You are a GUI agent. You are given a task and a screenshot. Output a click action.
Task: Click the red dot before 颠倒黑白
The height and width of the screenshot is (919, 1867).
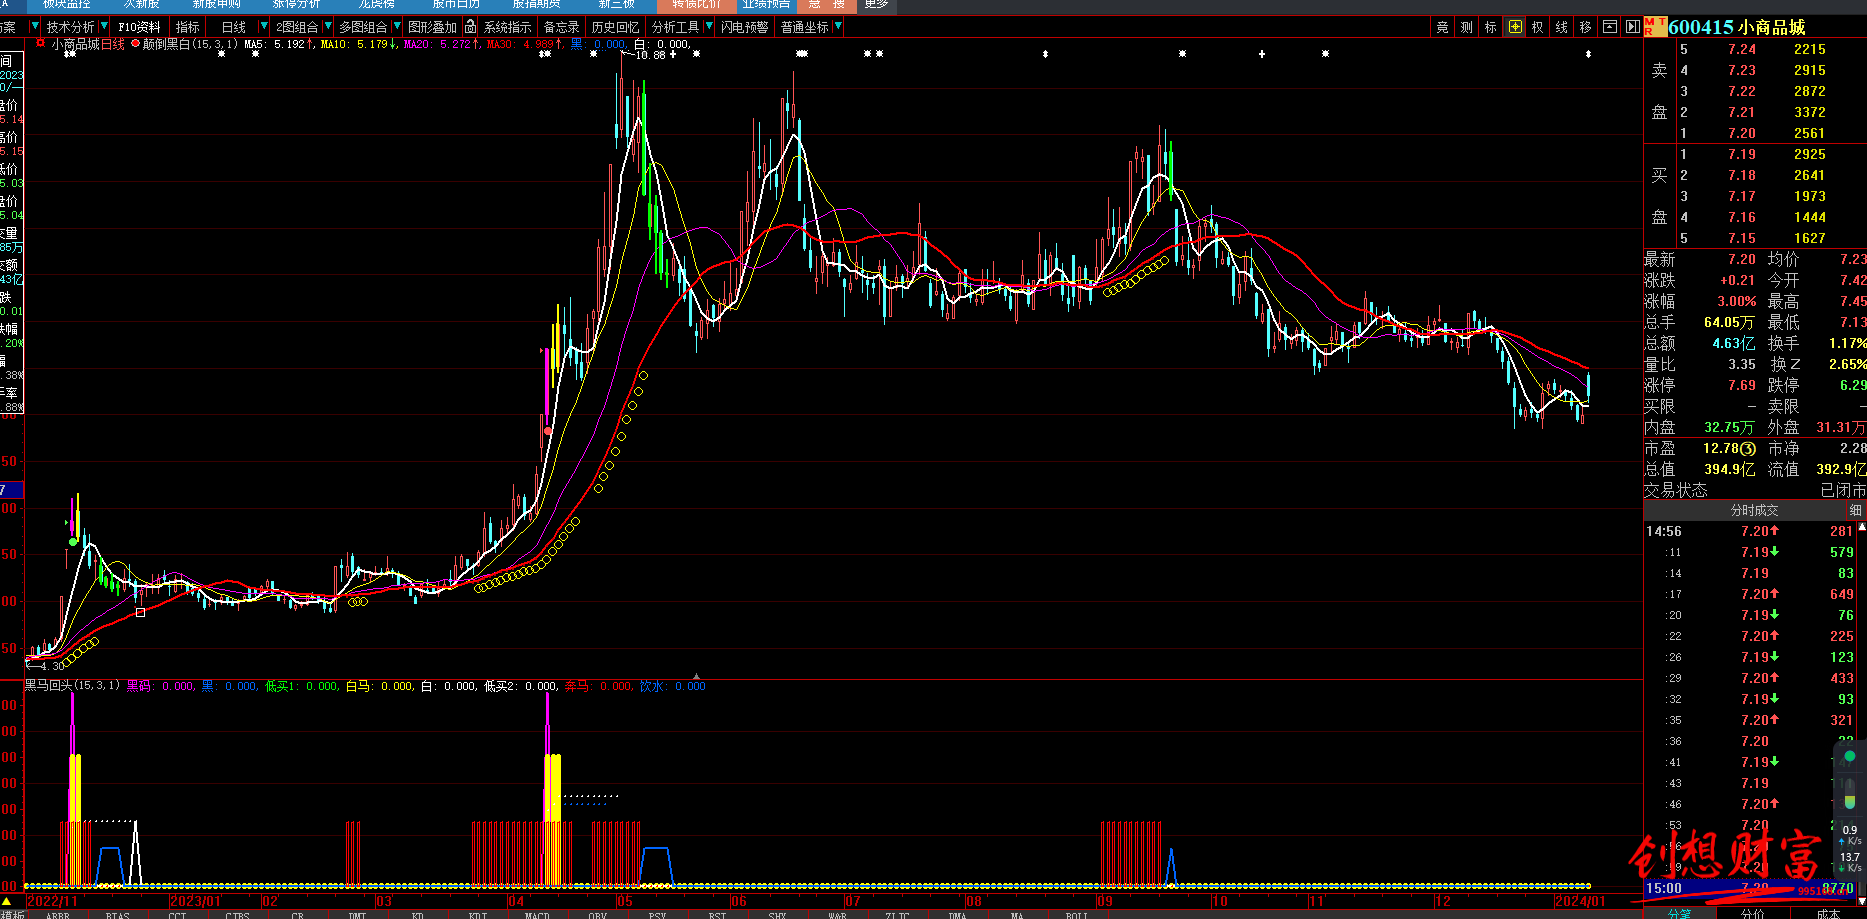coord(136,43)
